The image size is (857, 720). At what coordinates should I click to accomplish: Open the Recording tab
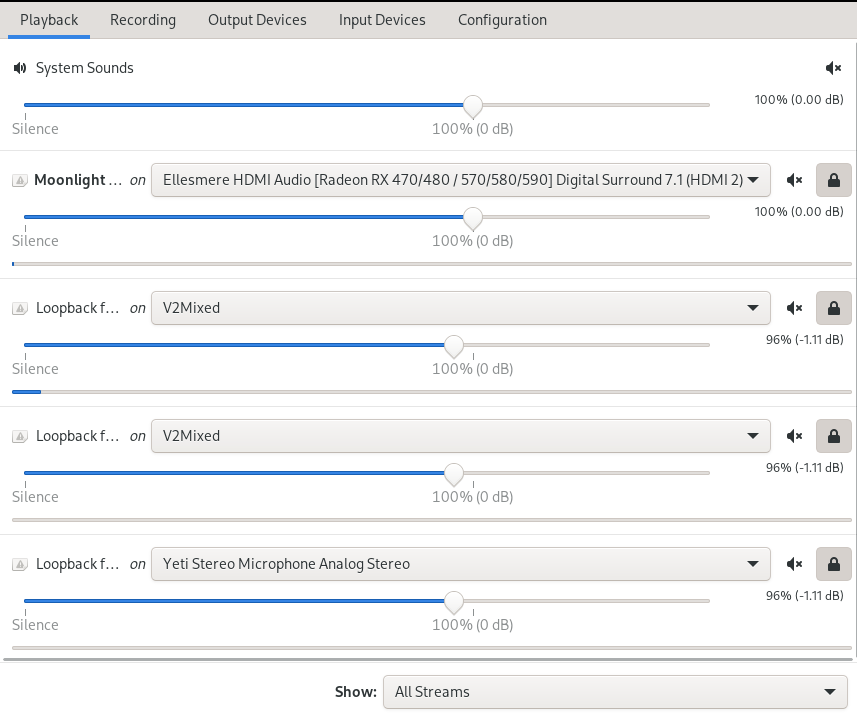(143, 20)
